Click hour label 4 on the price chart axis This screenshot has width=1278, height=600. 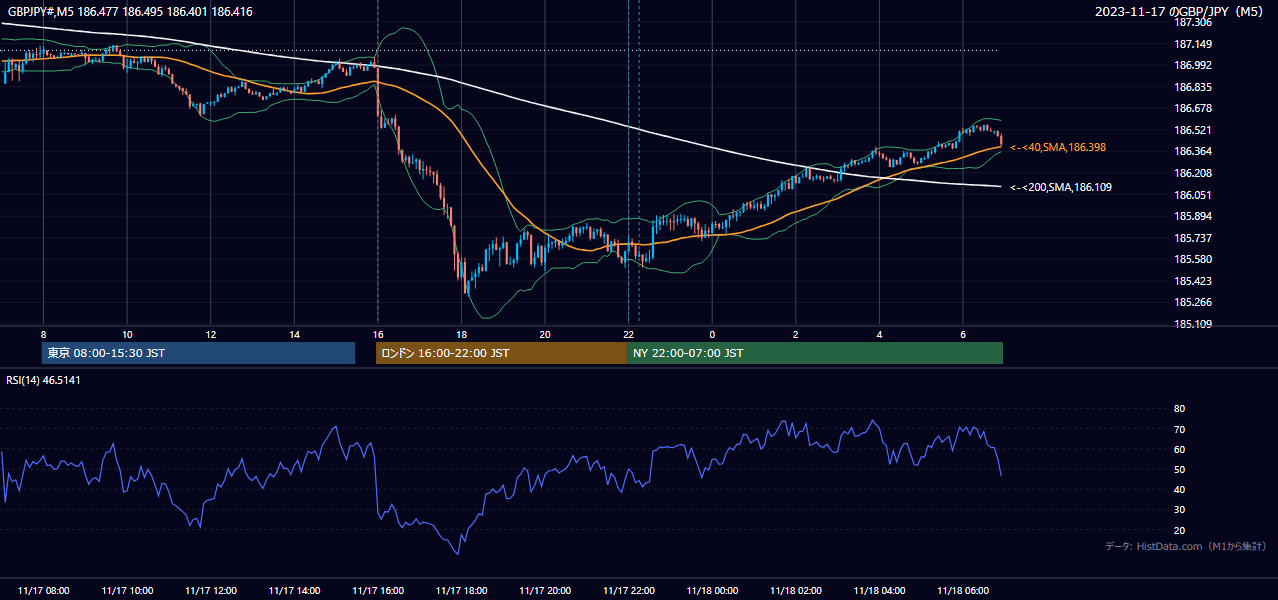[x=879, y=334]
